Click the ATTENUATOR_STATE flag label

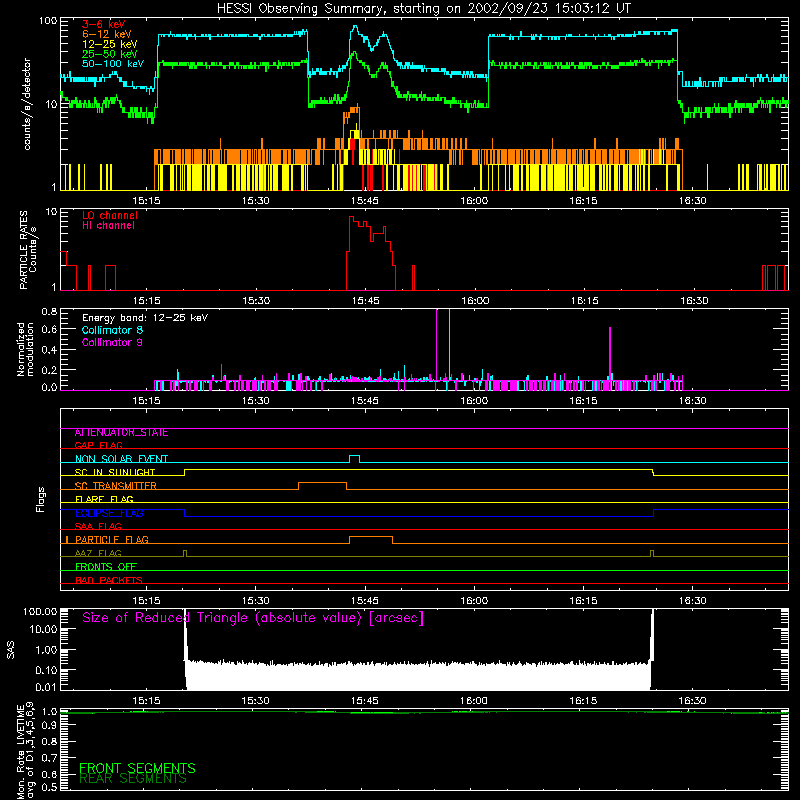click(x=121, y=433)
